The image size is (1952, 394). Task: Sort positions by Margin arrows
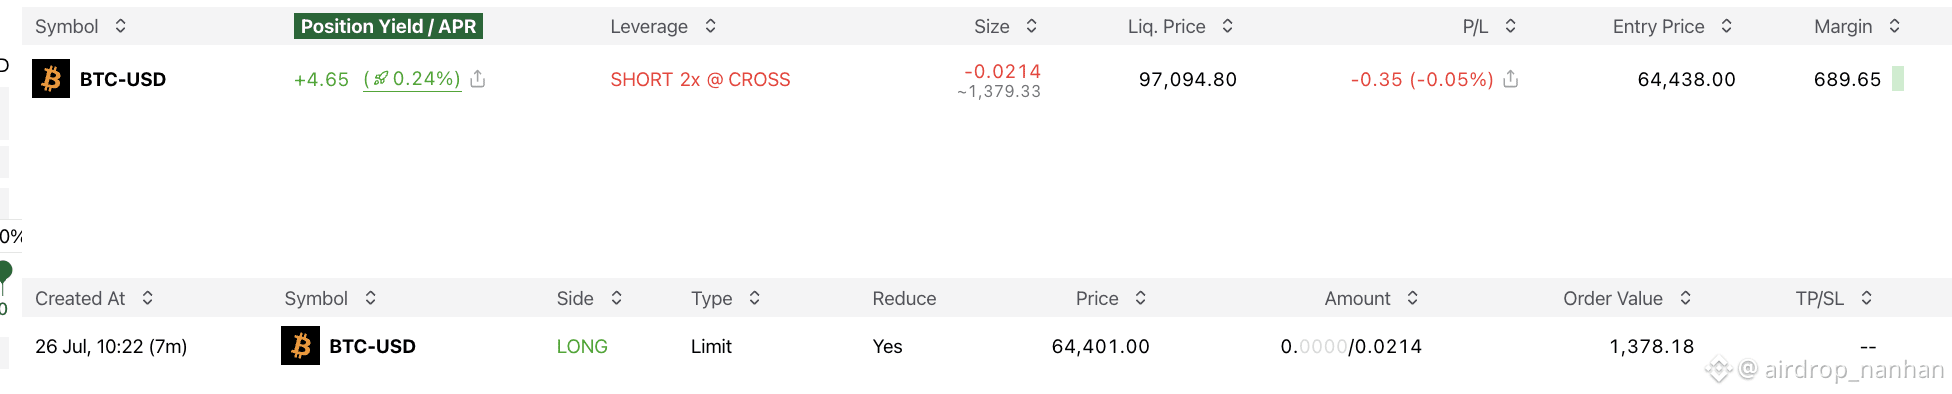click(1895, 26)
